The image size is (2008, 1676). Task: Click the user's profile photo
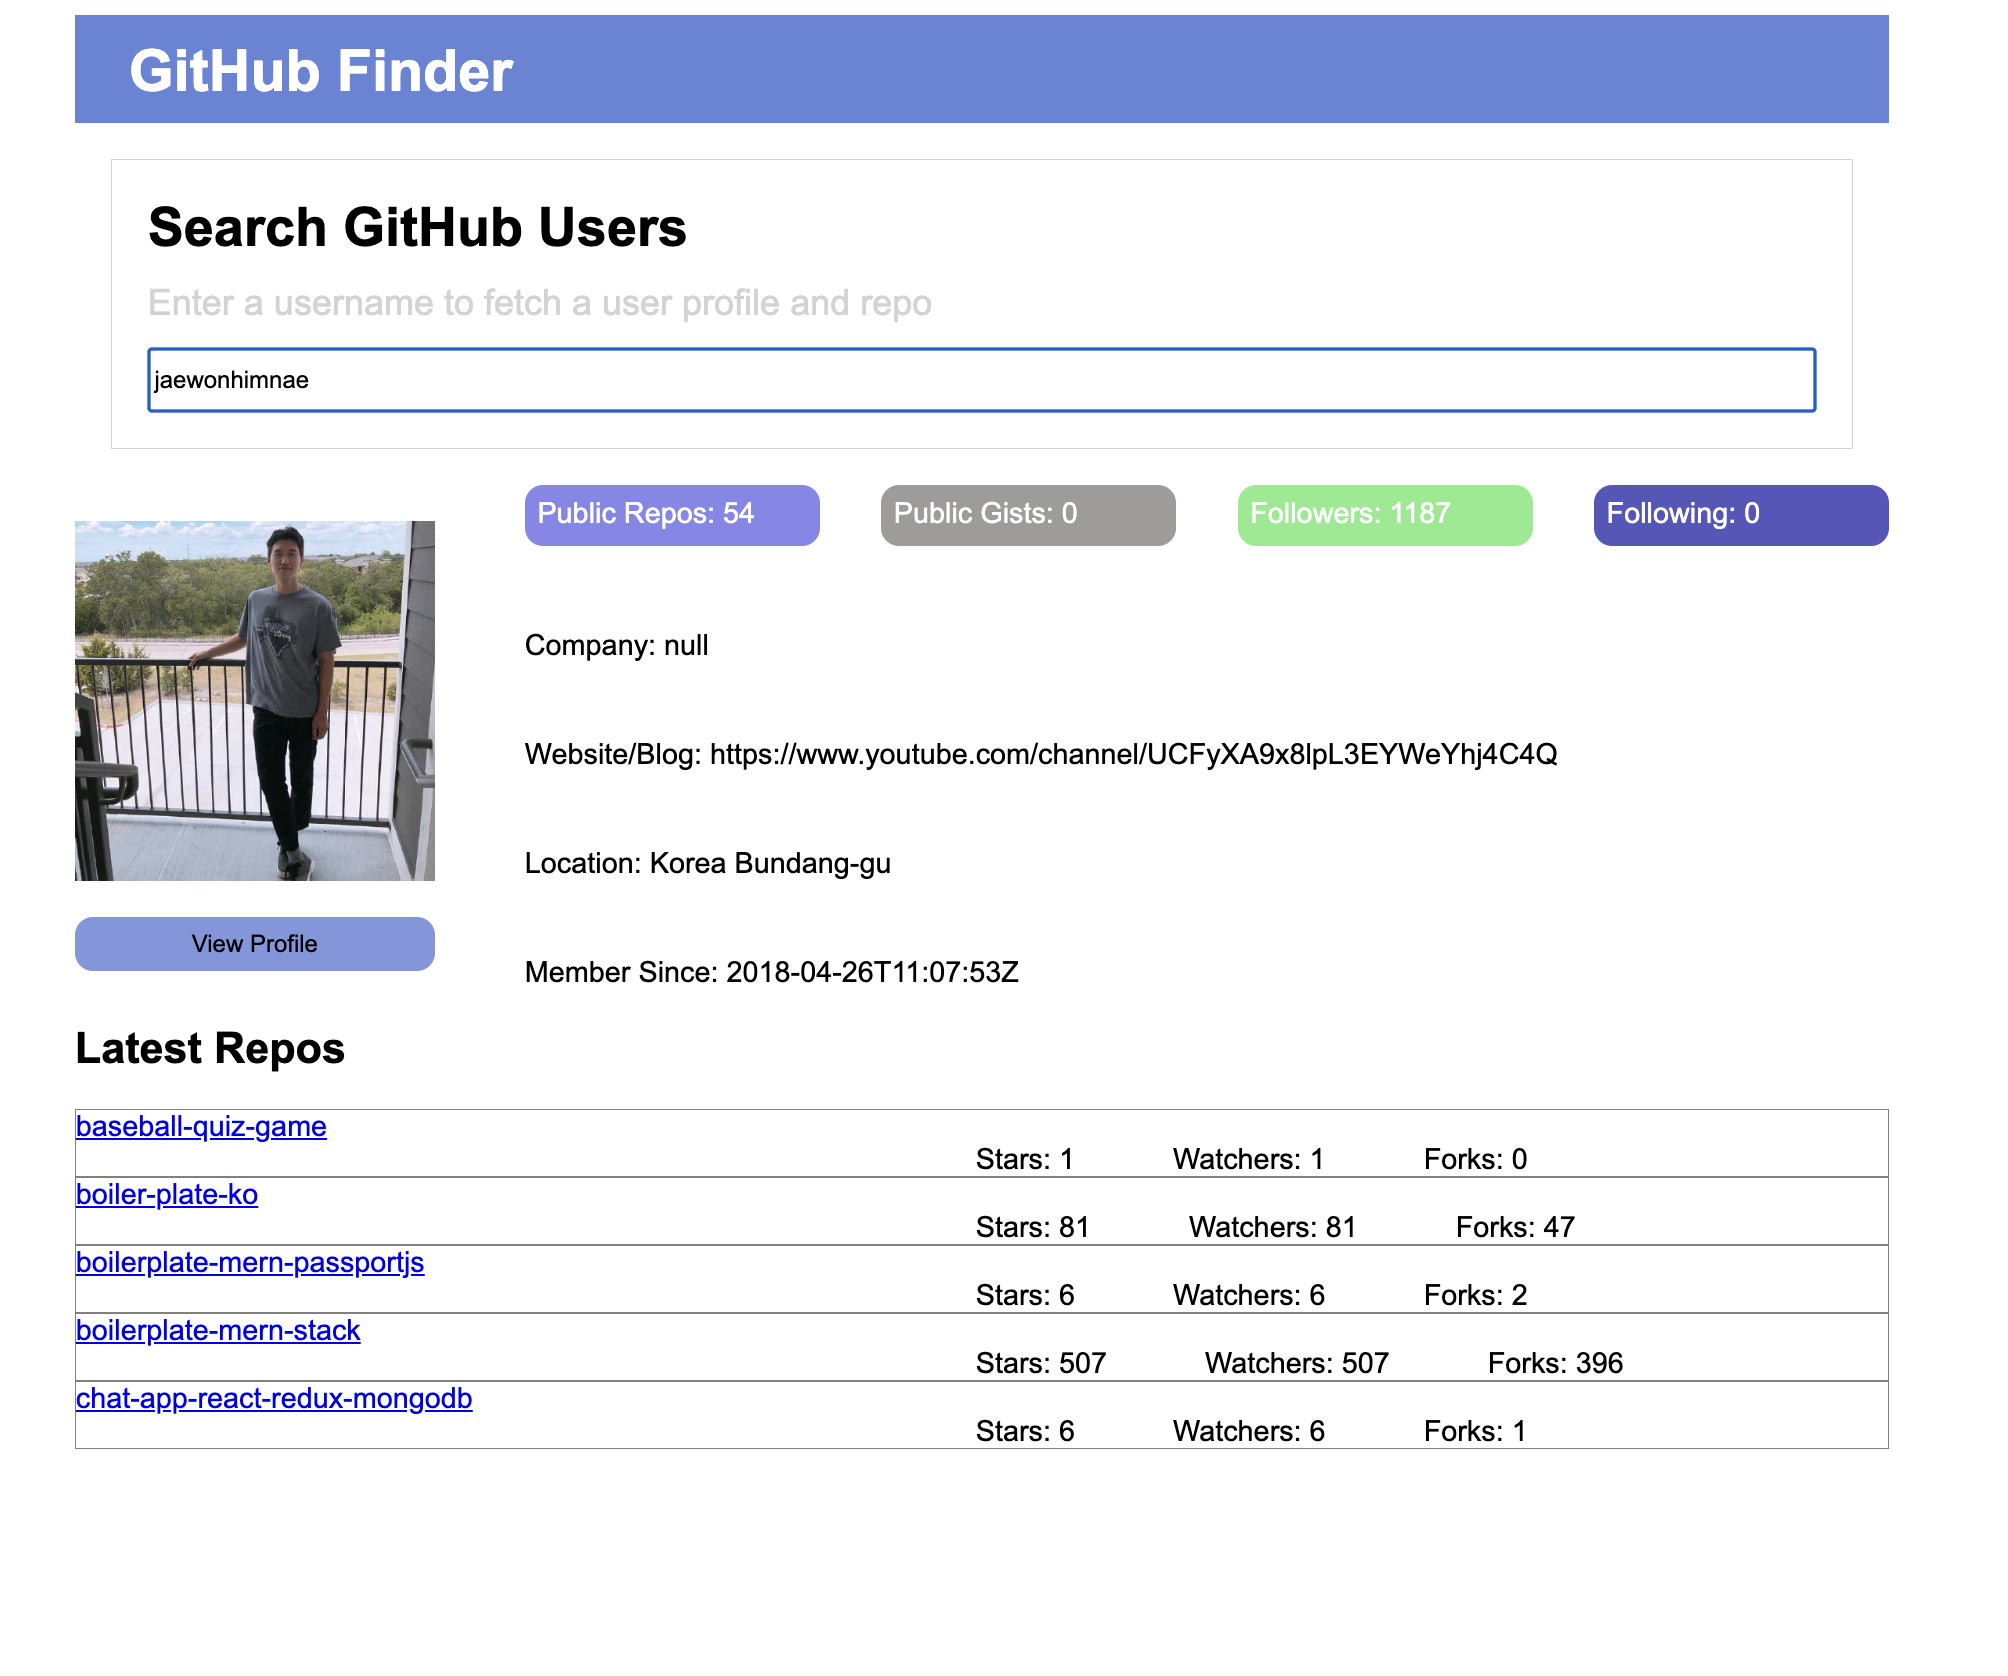[254, 701]
